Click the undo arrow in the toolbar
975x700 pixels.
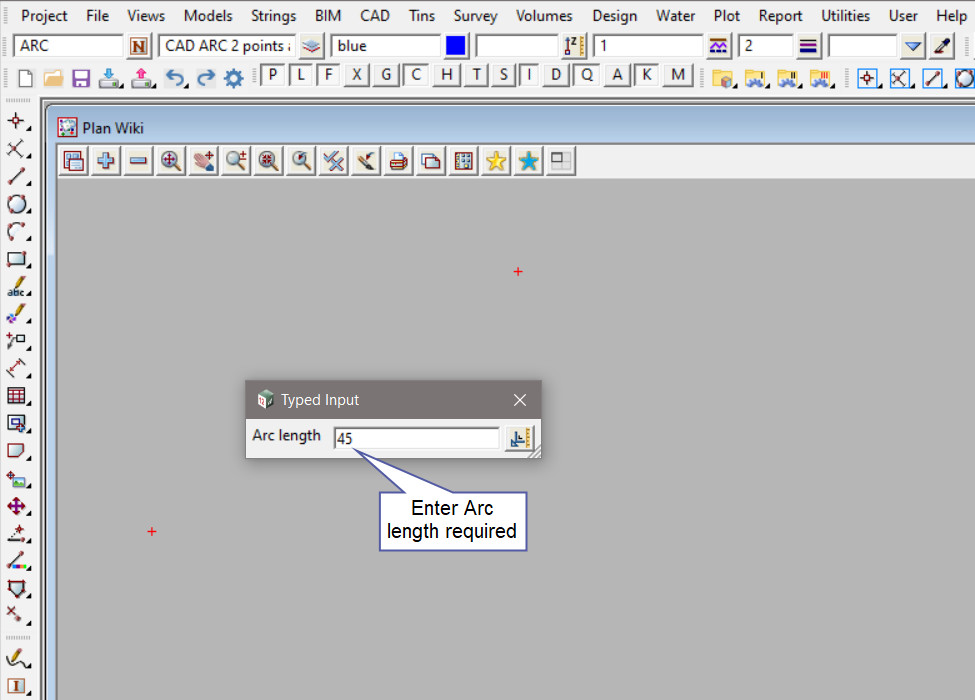point(175,78)
